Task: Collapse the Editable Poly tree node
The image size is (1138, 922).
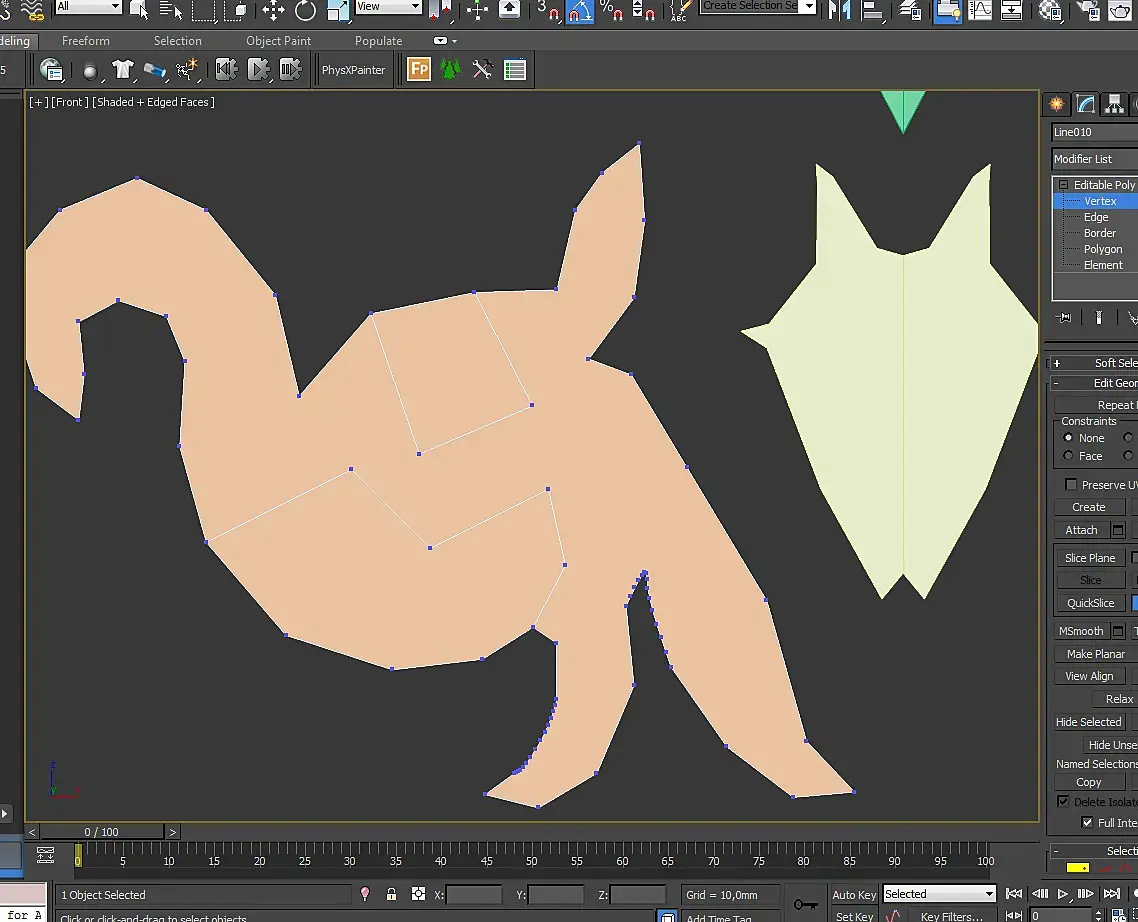Action: (x=1064, y=185)
